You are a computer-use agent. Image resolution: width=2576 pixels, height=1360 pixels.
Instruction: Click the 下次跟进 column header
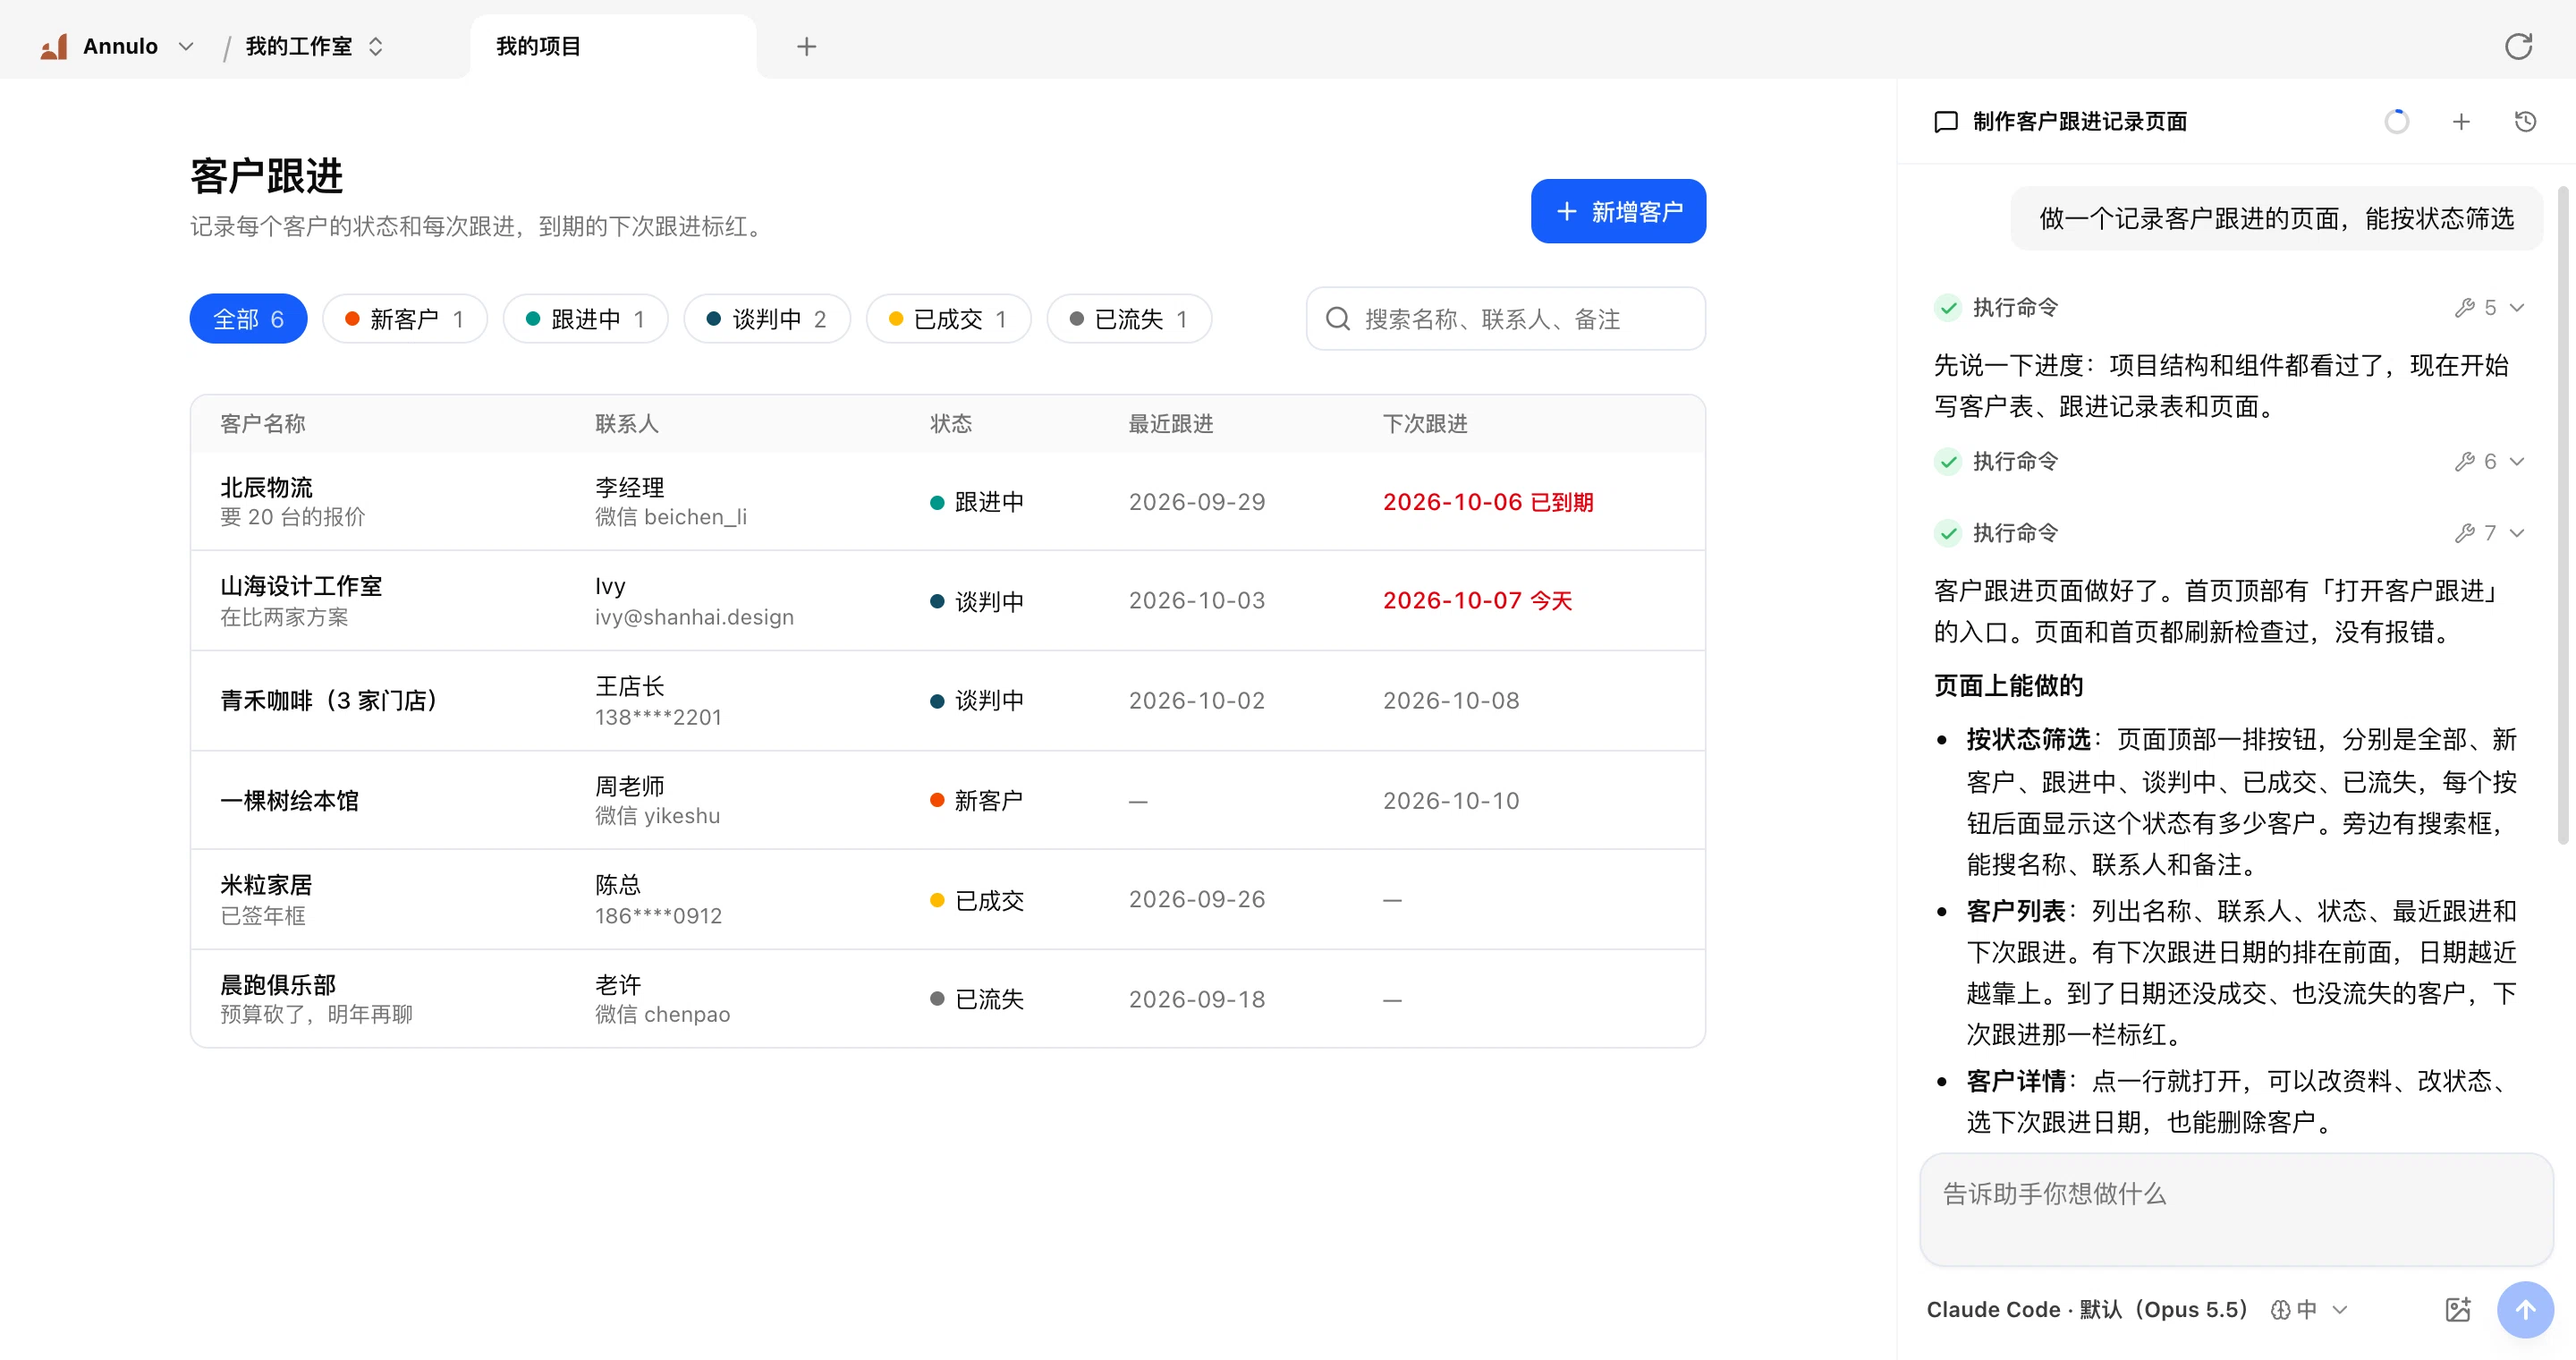pos(1425,424)
